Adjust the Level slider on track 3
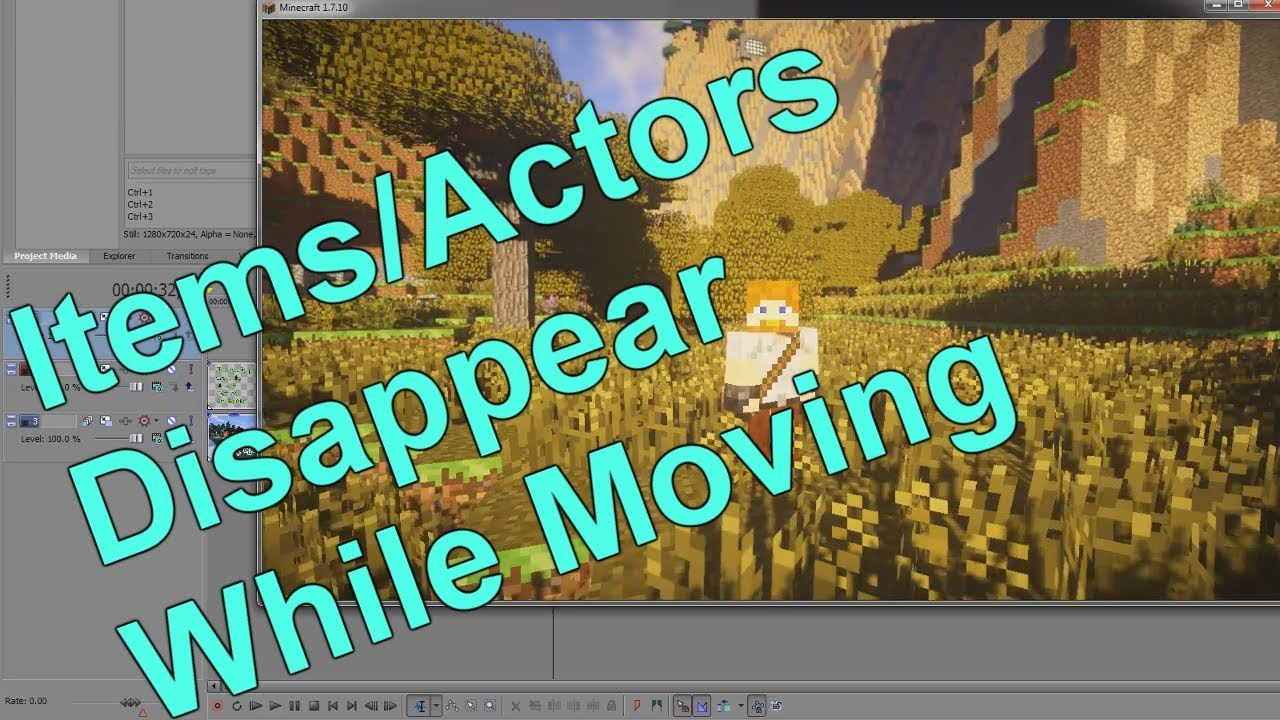The width and height of the screenshot is (1280, 720). (x=136, y=439)
